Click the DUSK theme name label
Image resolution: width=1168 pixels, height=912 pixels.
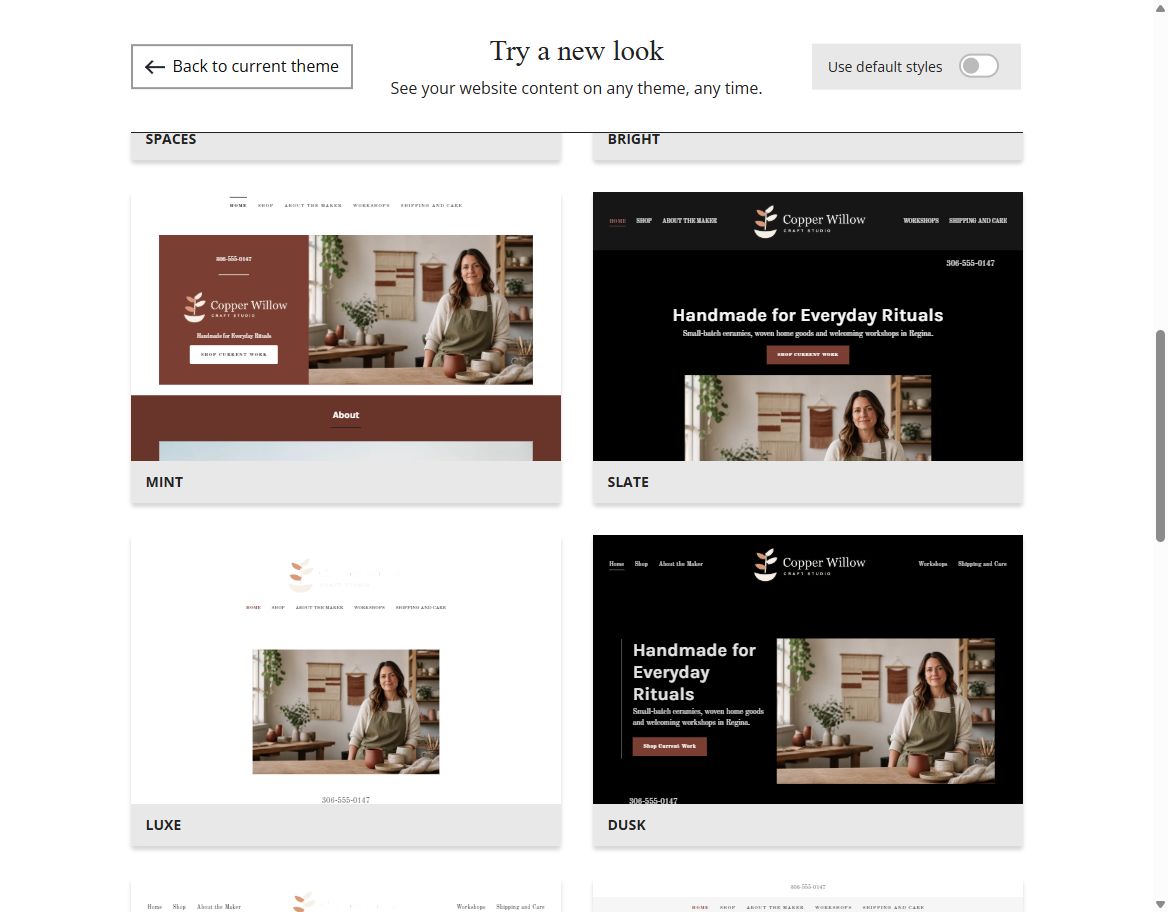click(626, 825)
